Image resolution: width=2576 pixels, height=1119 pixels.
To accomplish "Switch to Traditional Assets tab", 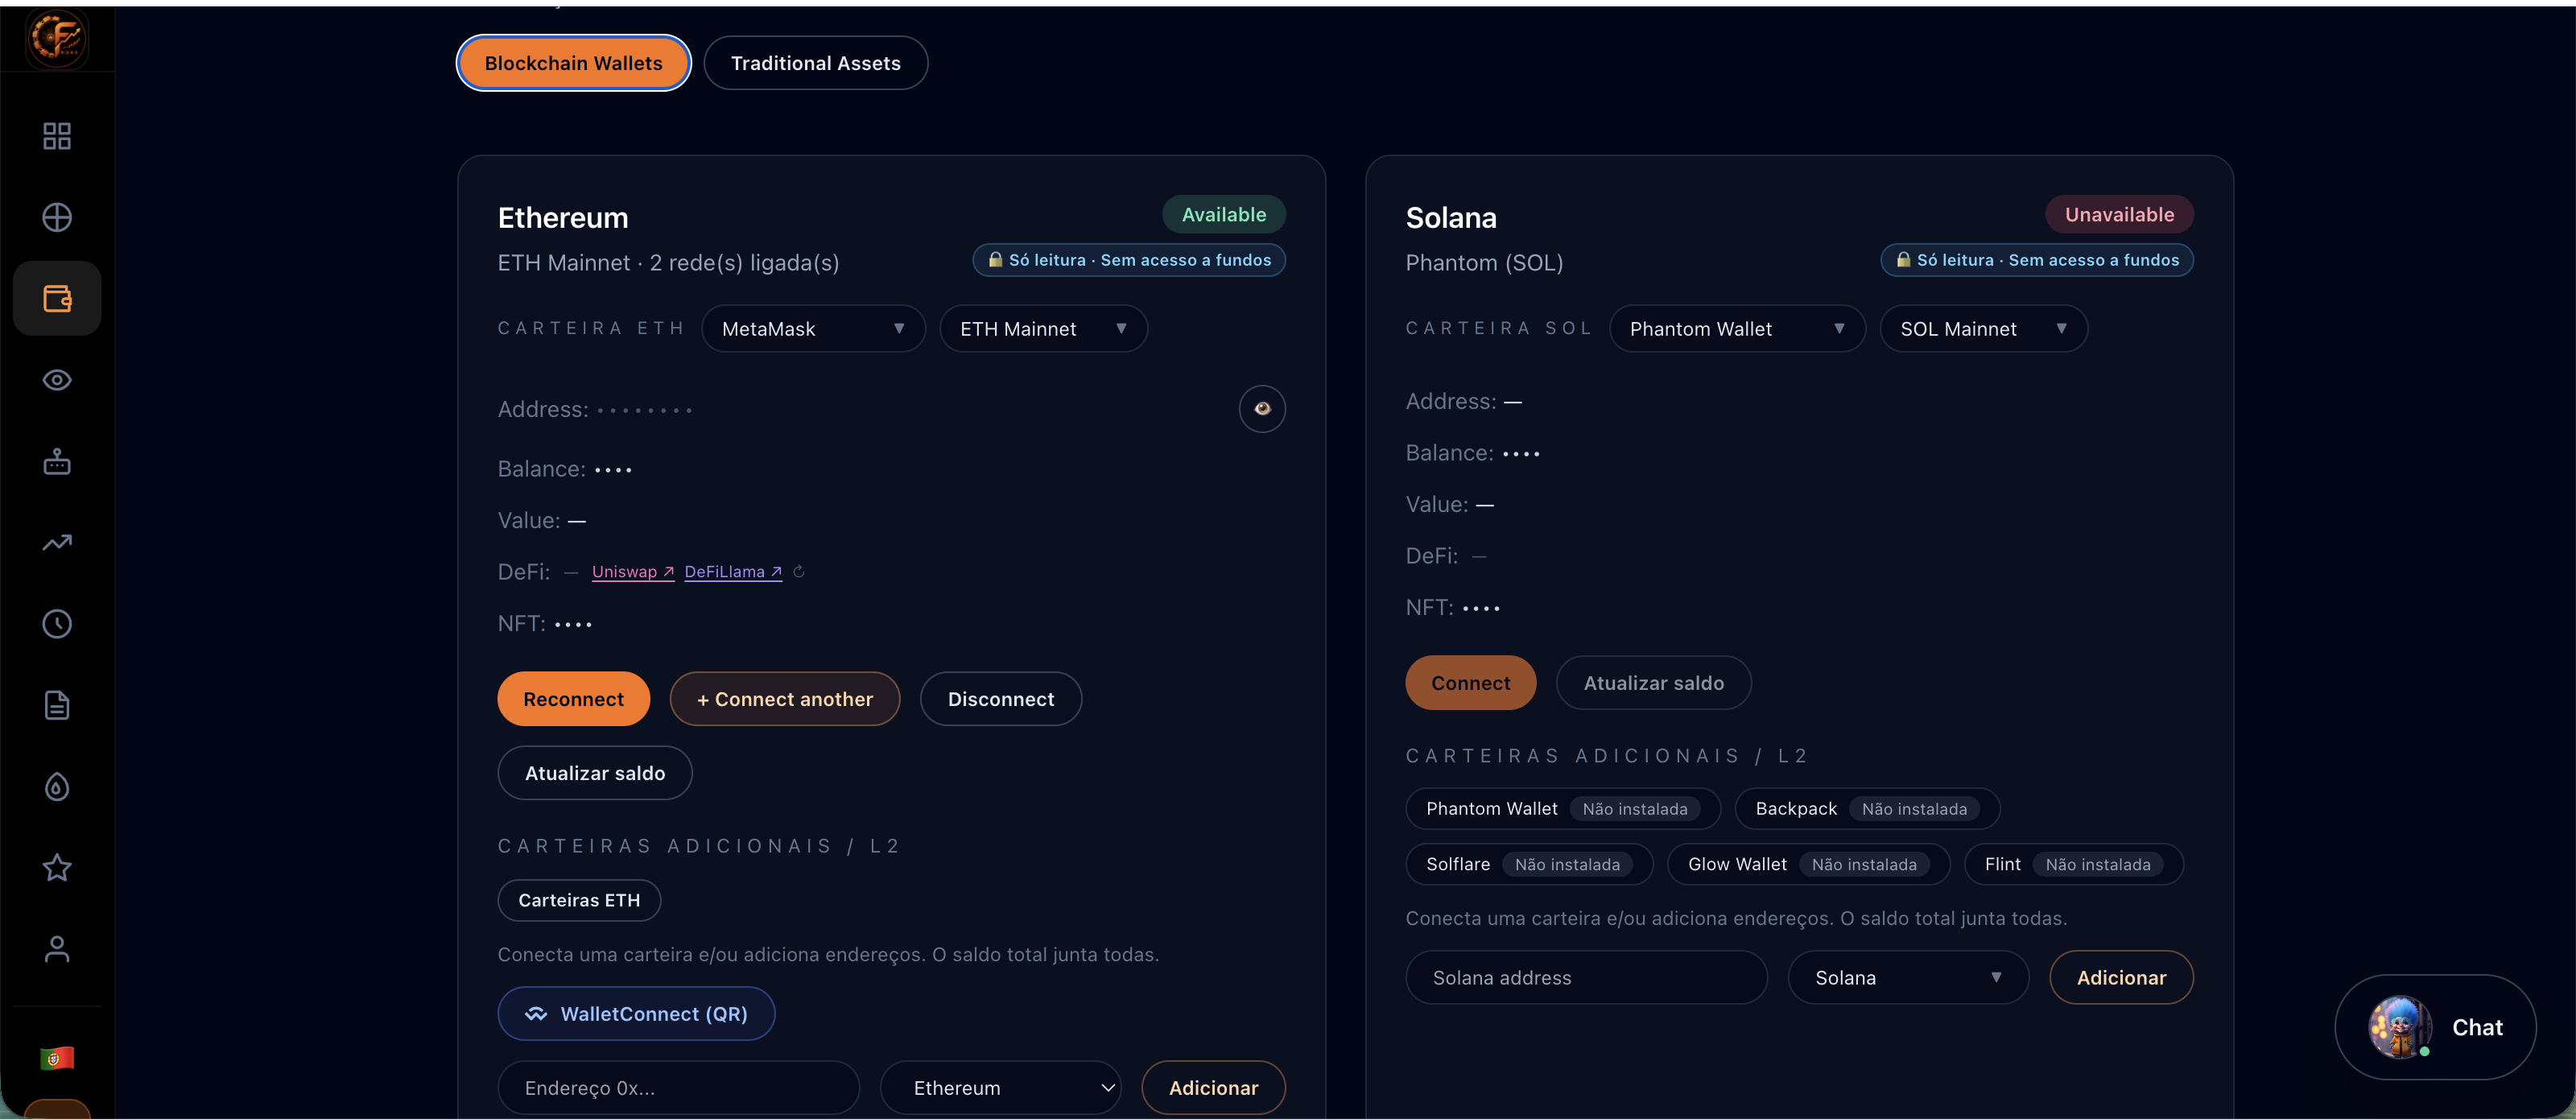I will [x=816, y=63].
